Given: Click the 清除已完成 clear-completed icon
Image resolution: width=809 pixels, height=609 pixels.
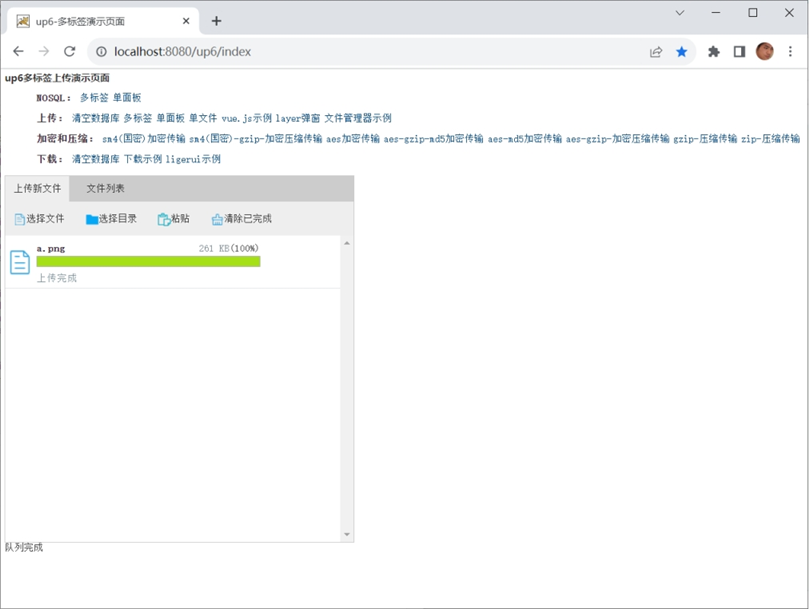Looking at the screenshot, I should (219, 219).
